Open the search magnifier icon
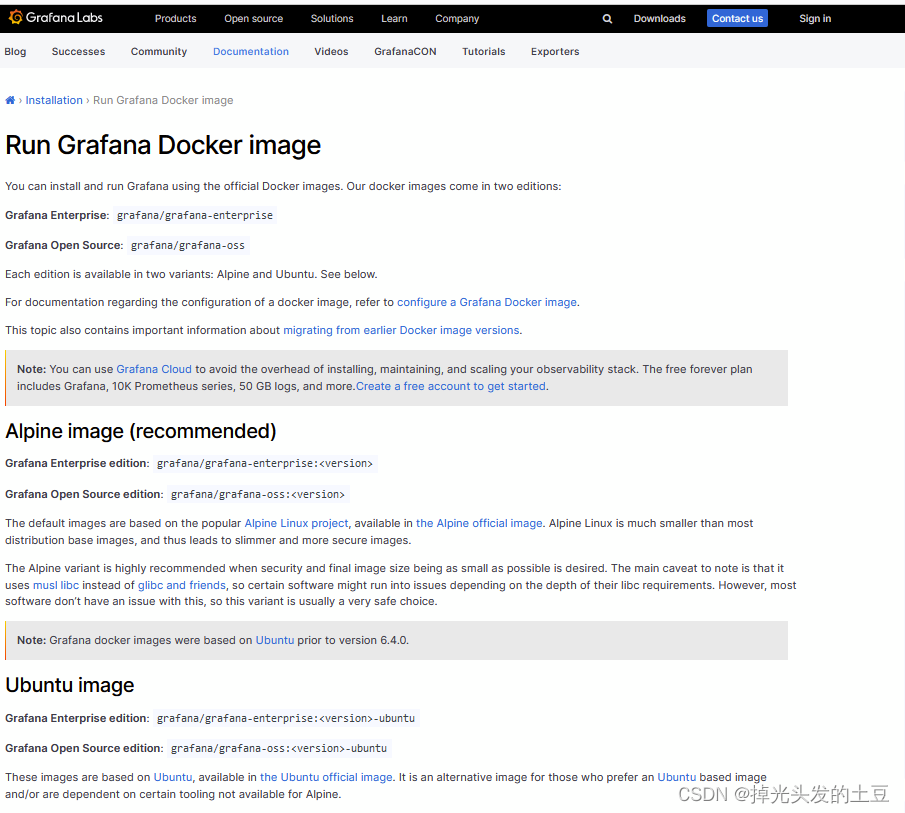The image size is (905, 813). [607, 18]
